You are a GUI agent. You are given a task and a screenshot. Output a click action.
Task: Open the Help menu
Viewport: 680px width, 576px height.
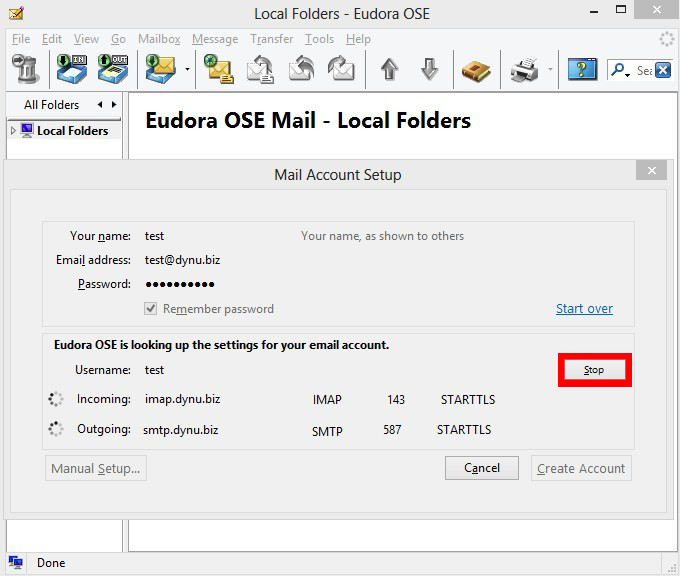pos(358,39)
